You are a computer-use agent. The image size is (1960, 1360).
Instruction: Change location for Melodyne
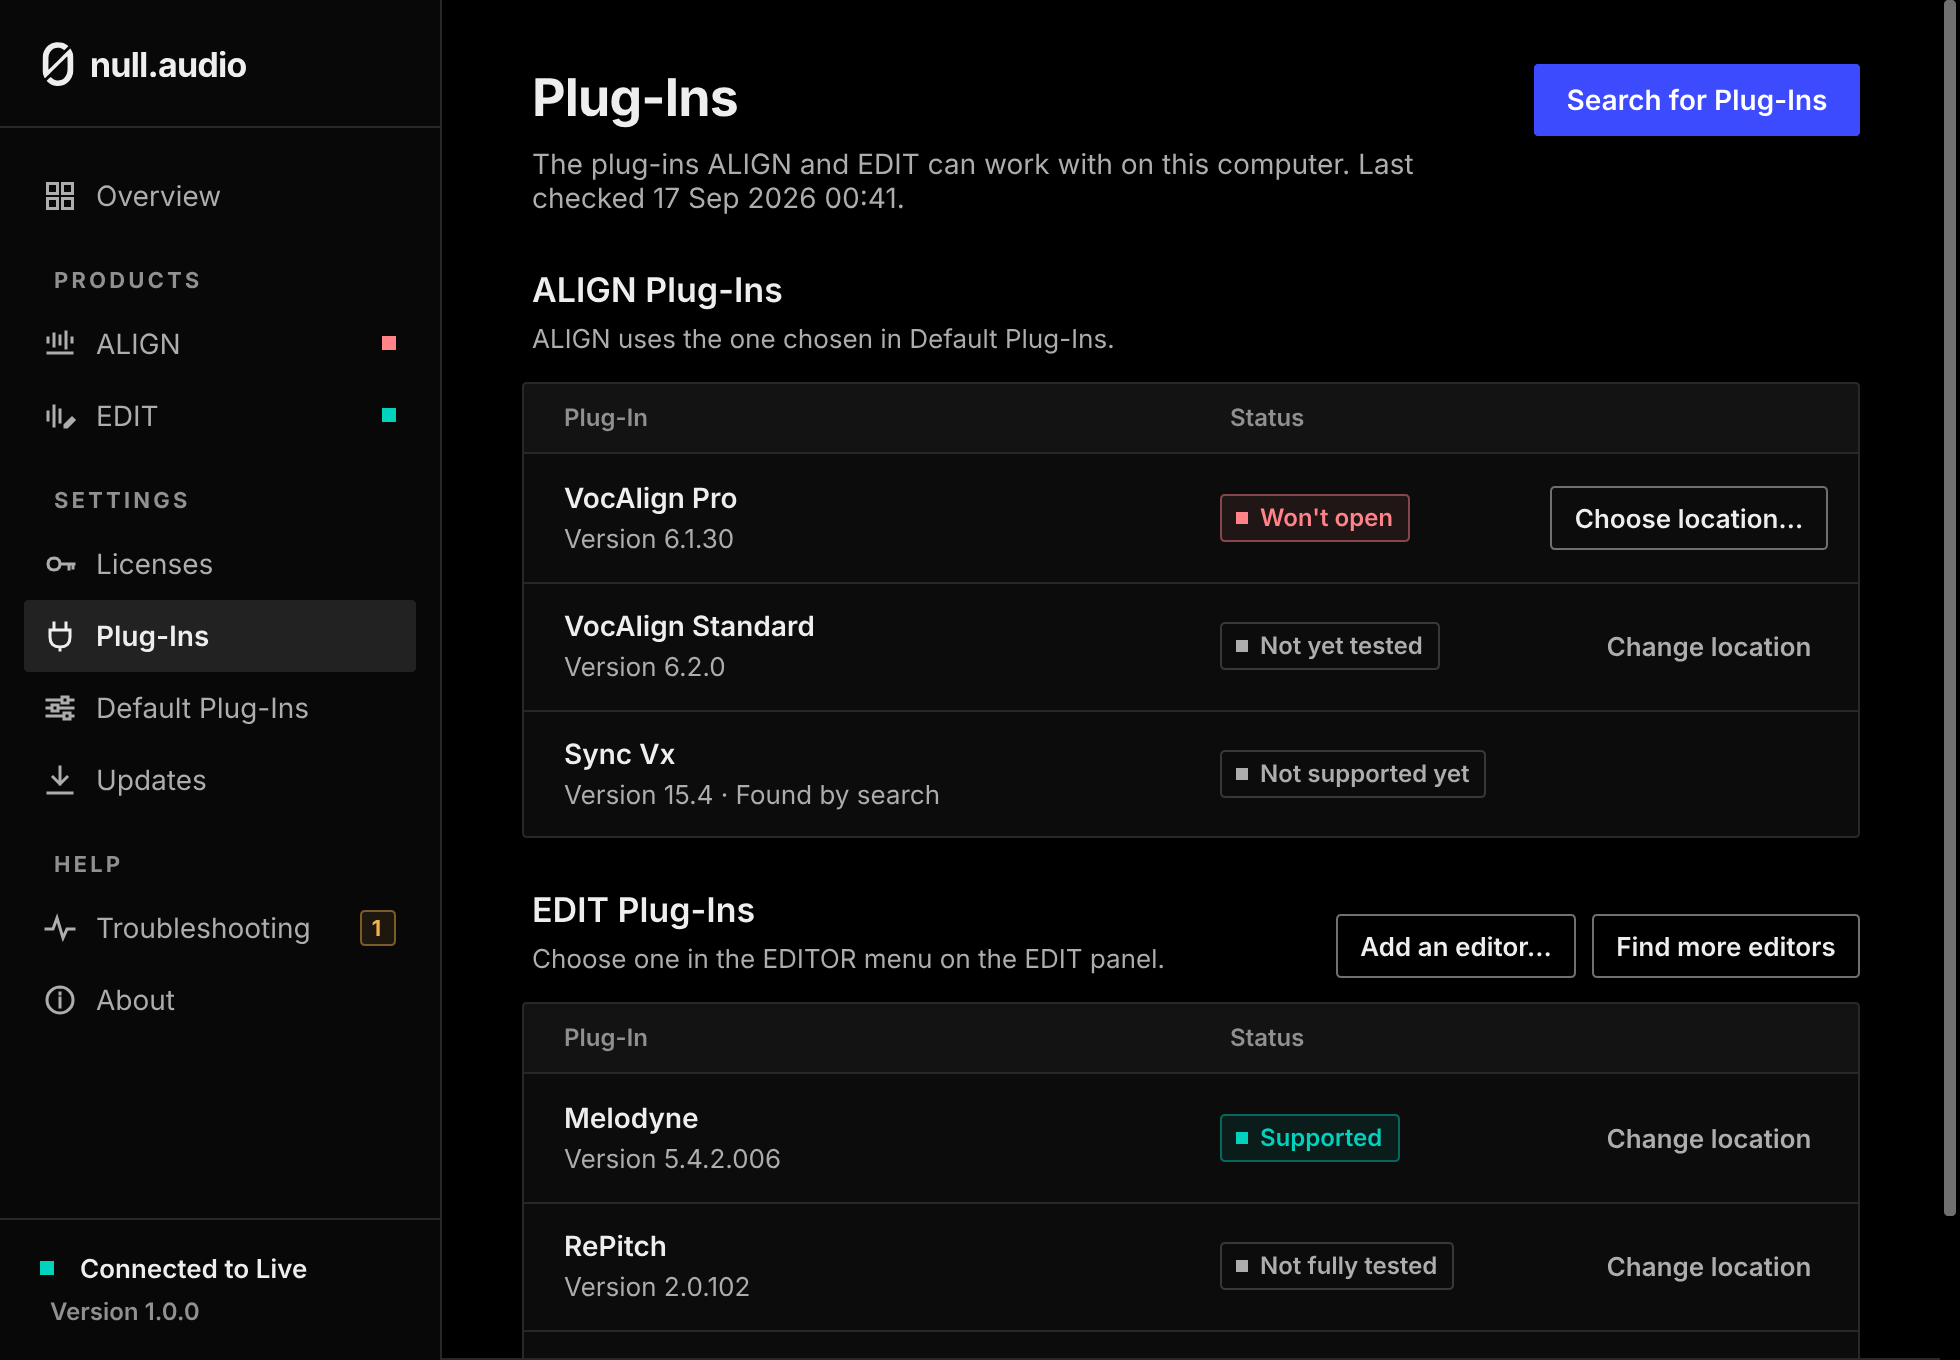pos(1708,1139)
